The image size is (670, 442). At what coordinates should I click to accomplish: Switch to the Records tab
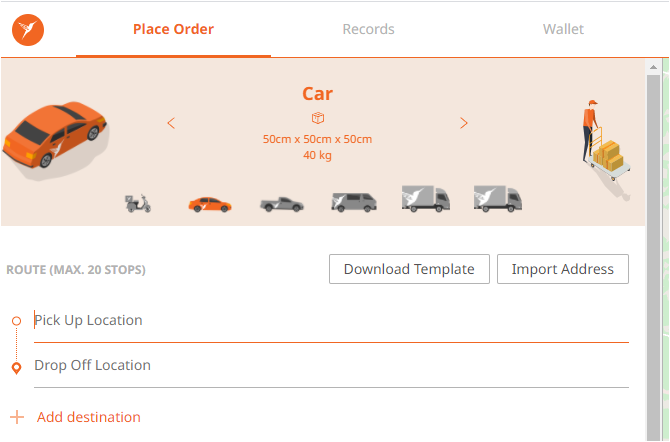pyautogui.click(x=368, y=29)
